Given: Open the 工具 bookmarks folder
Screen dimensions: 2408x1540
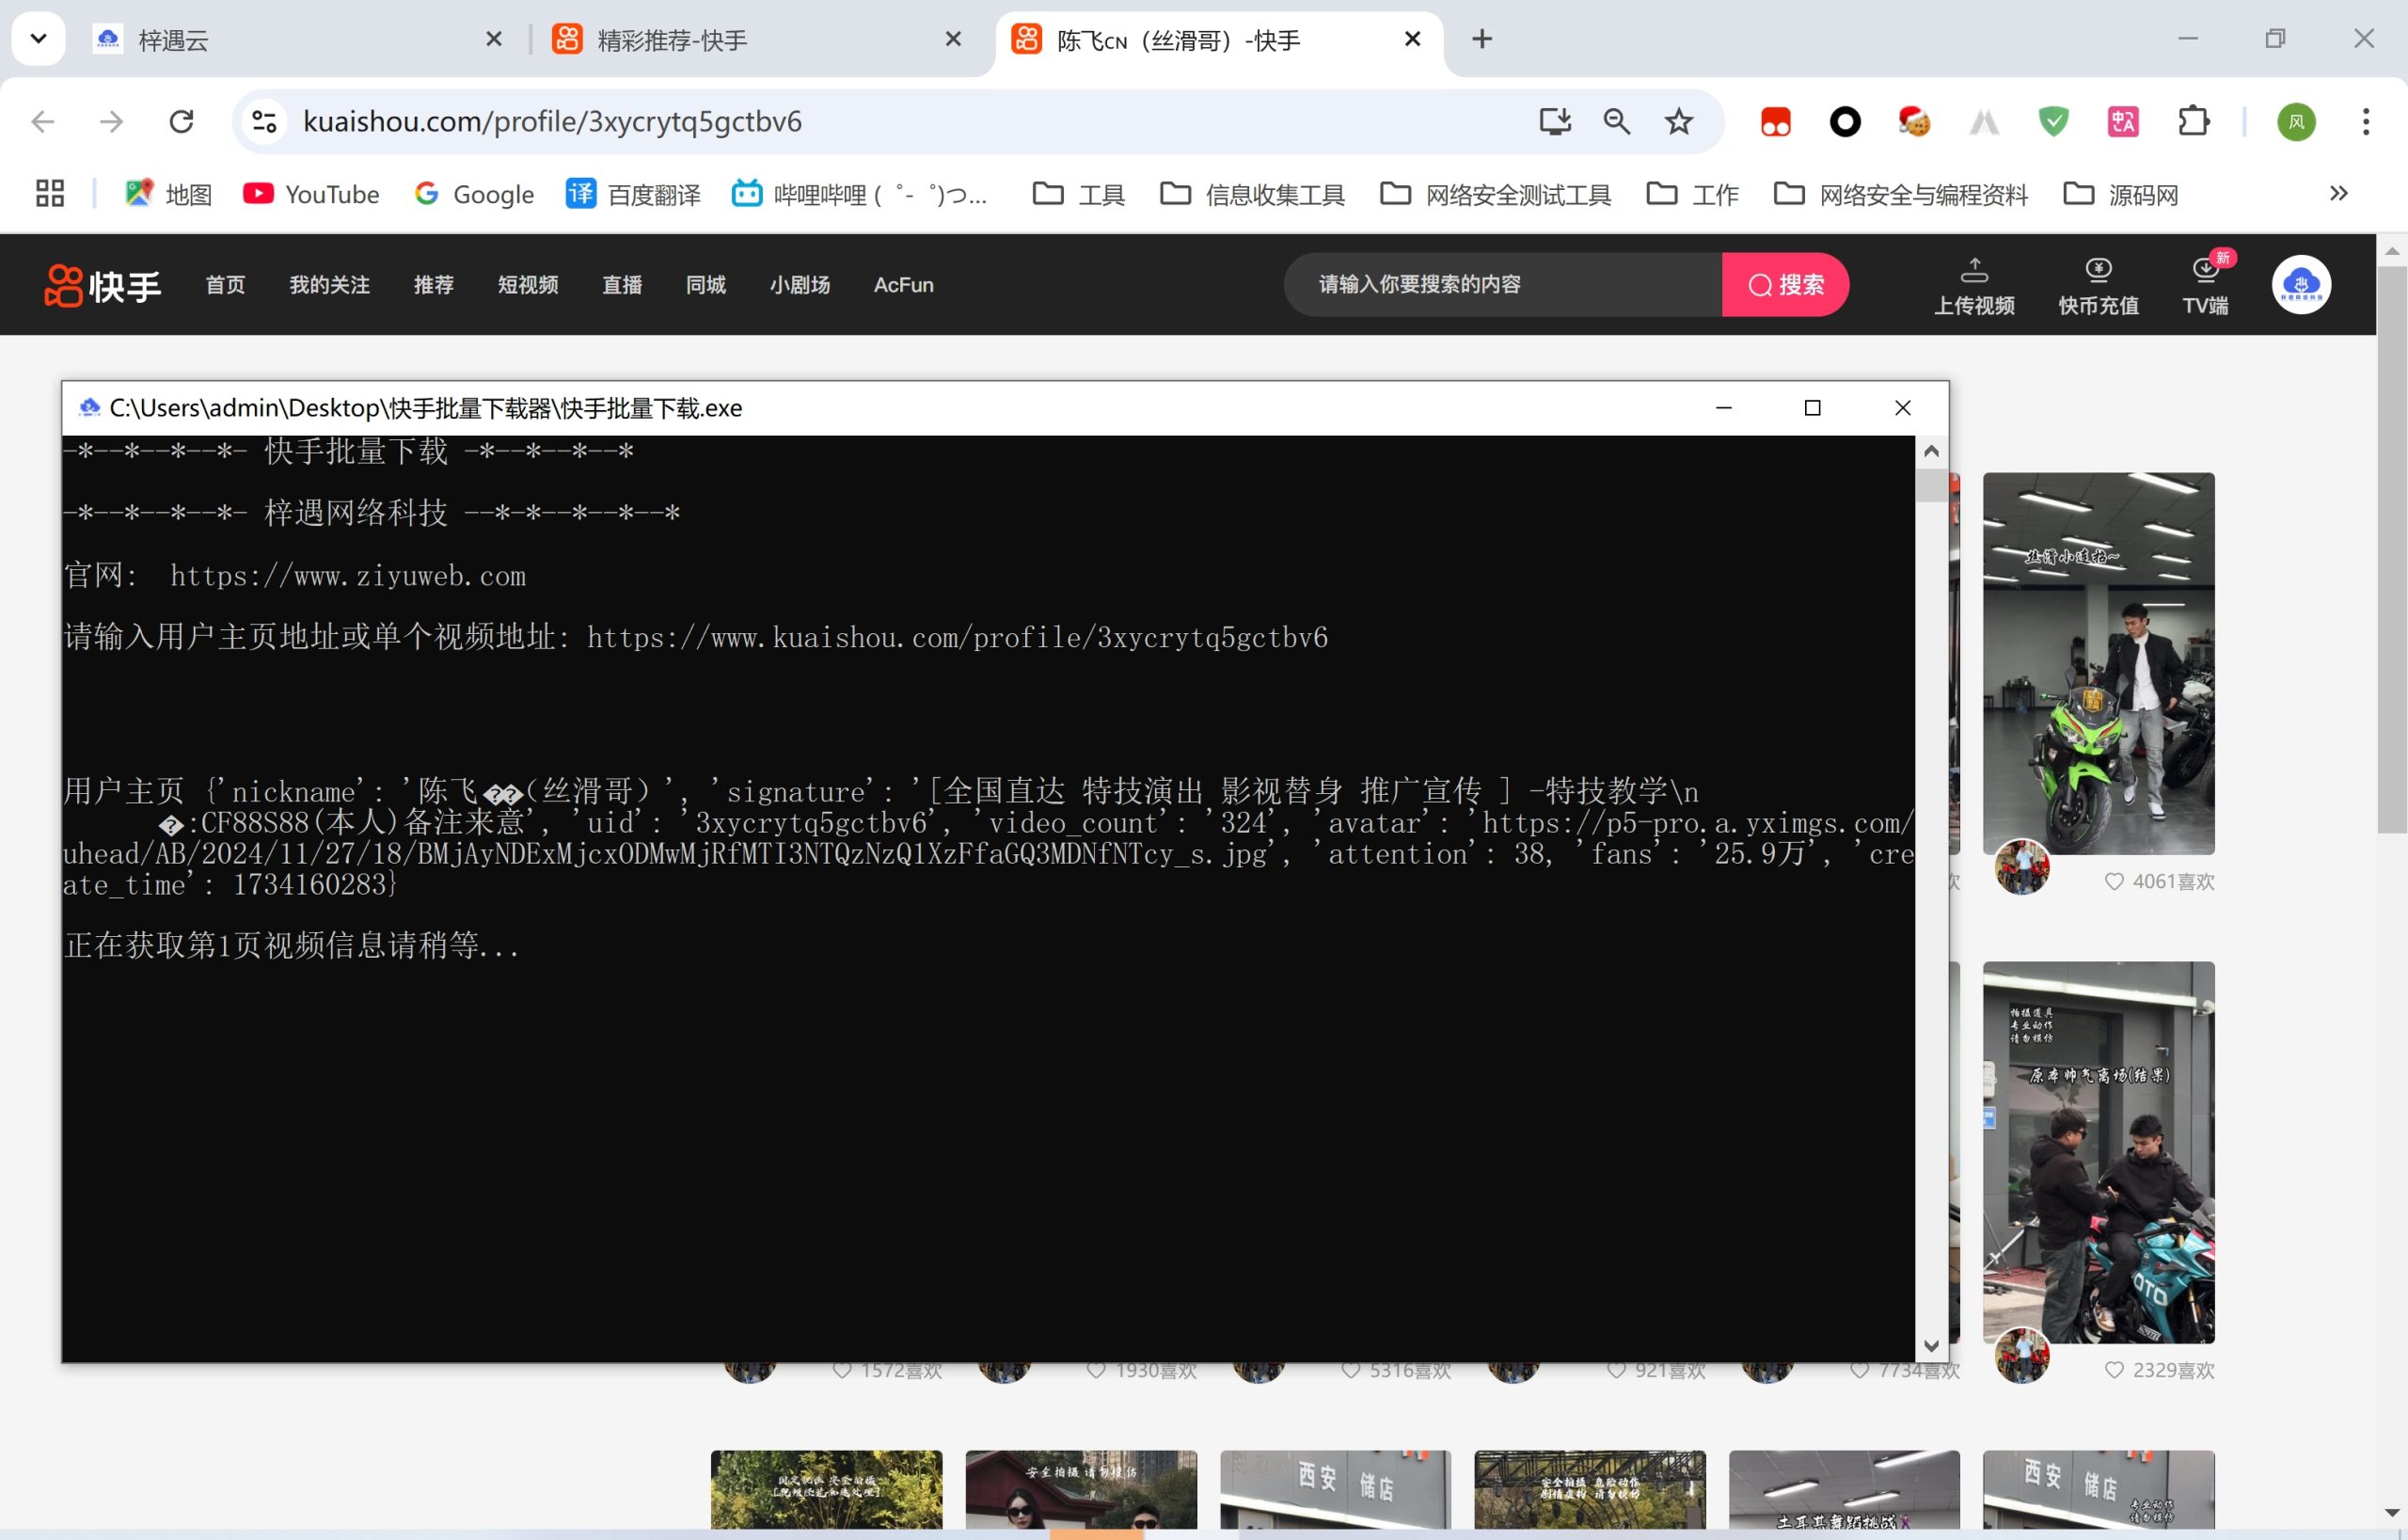Looking at the screenshot, I should point(1079,194).
